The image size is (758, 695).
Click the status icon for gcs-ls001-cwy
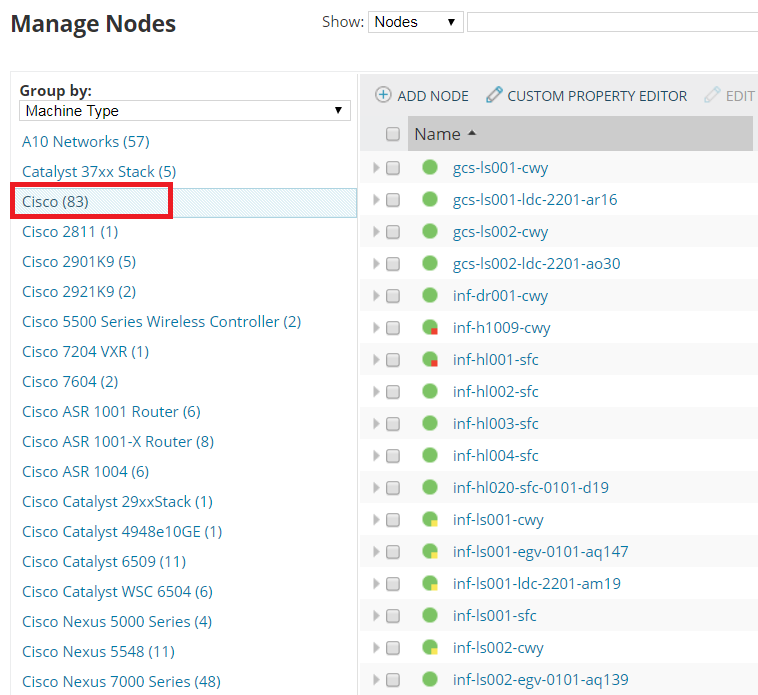click(430, 167)
